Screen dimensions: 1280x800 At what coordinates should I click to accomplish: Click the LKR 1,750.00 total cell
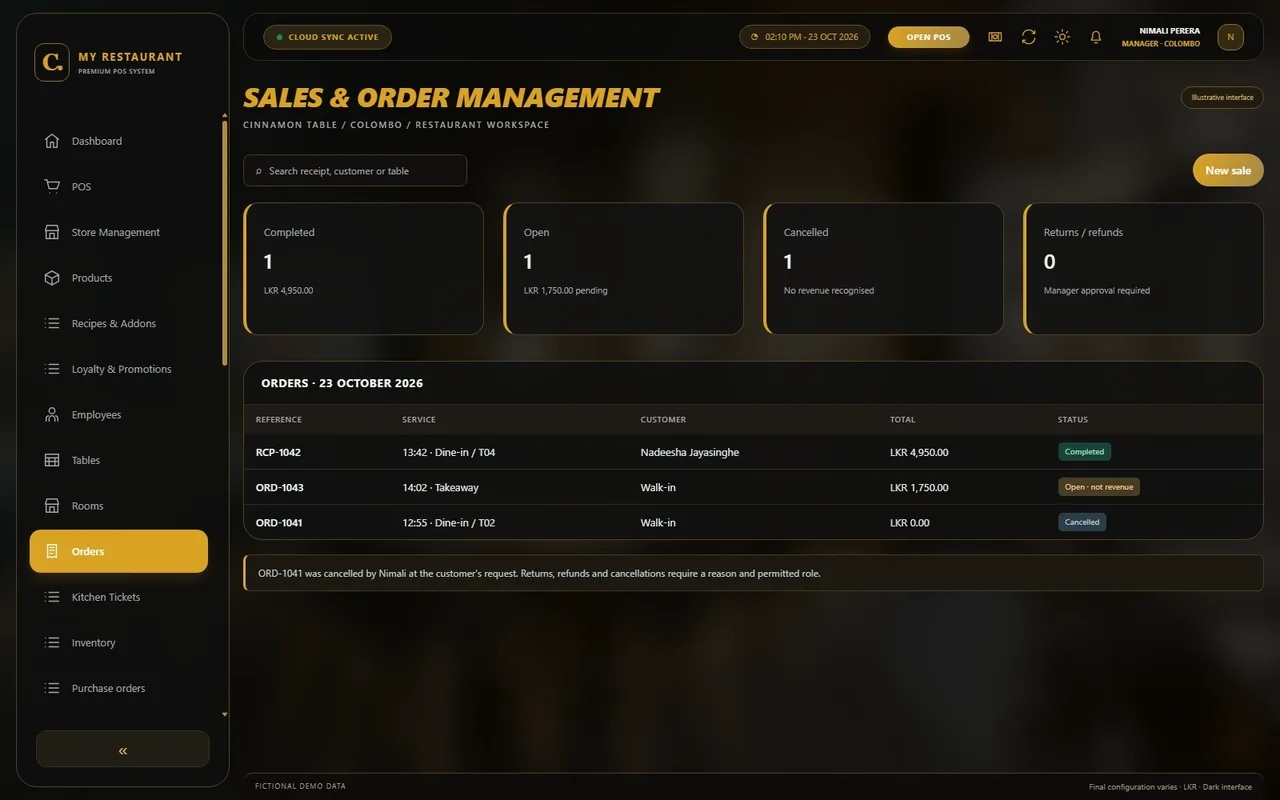click(x=919, y=487)
